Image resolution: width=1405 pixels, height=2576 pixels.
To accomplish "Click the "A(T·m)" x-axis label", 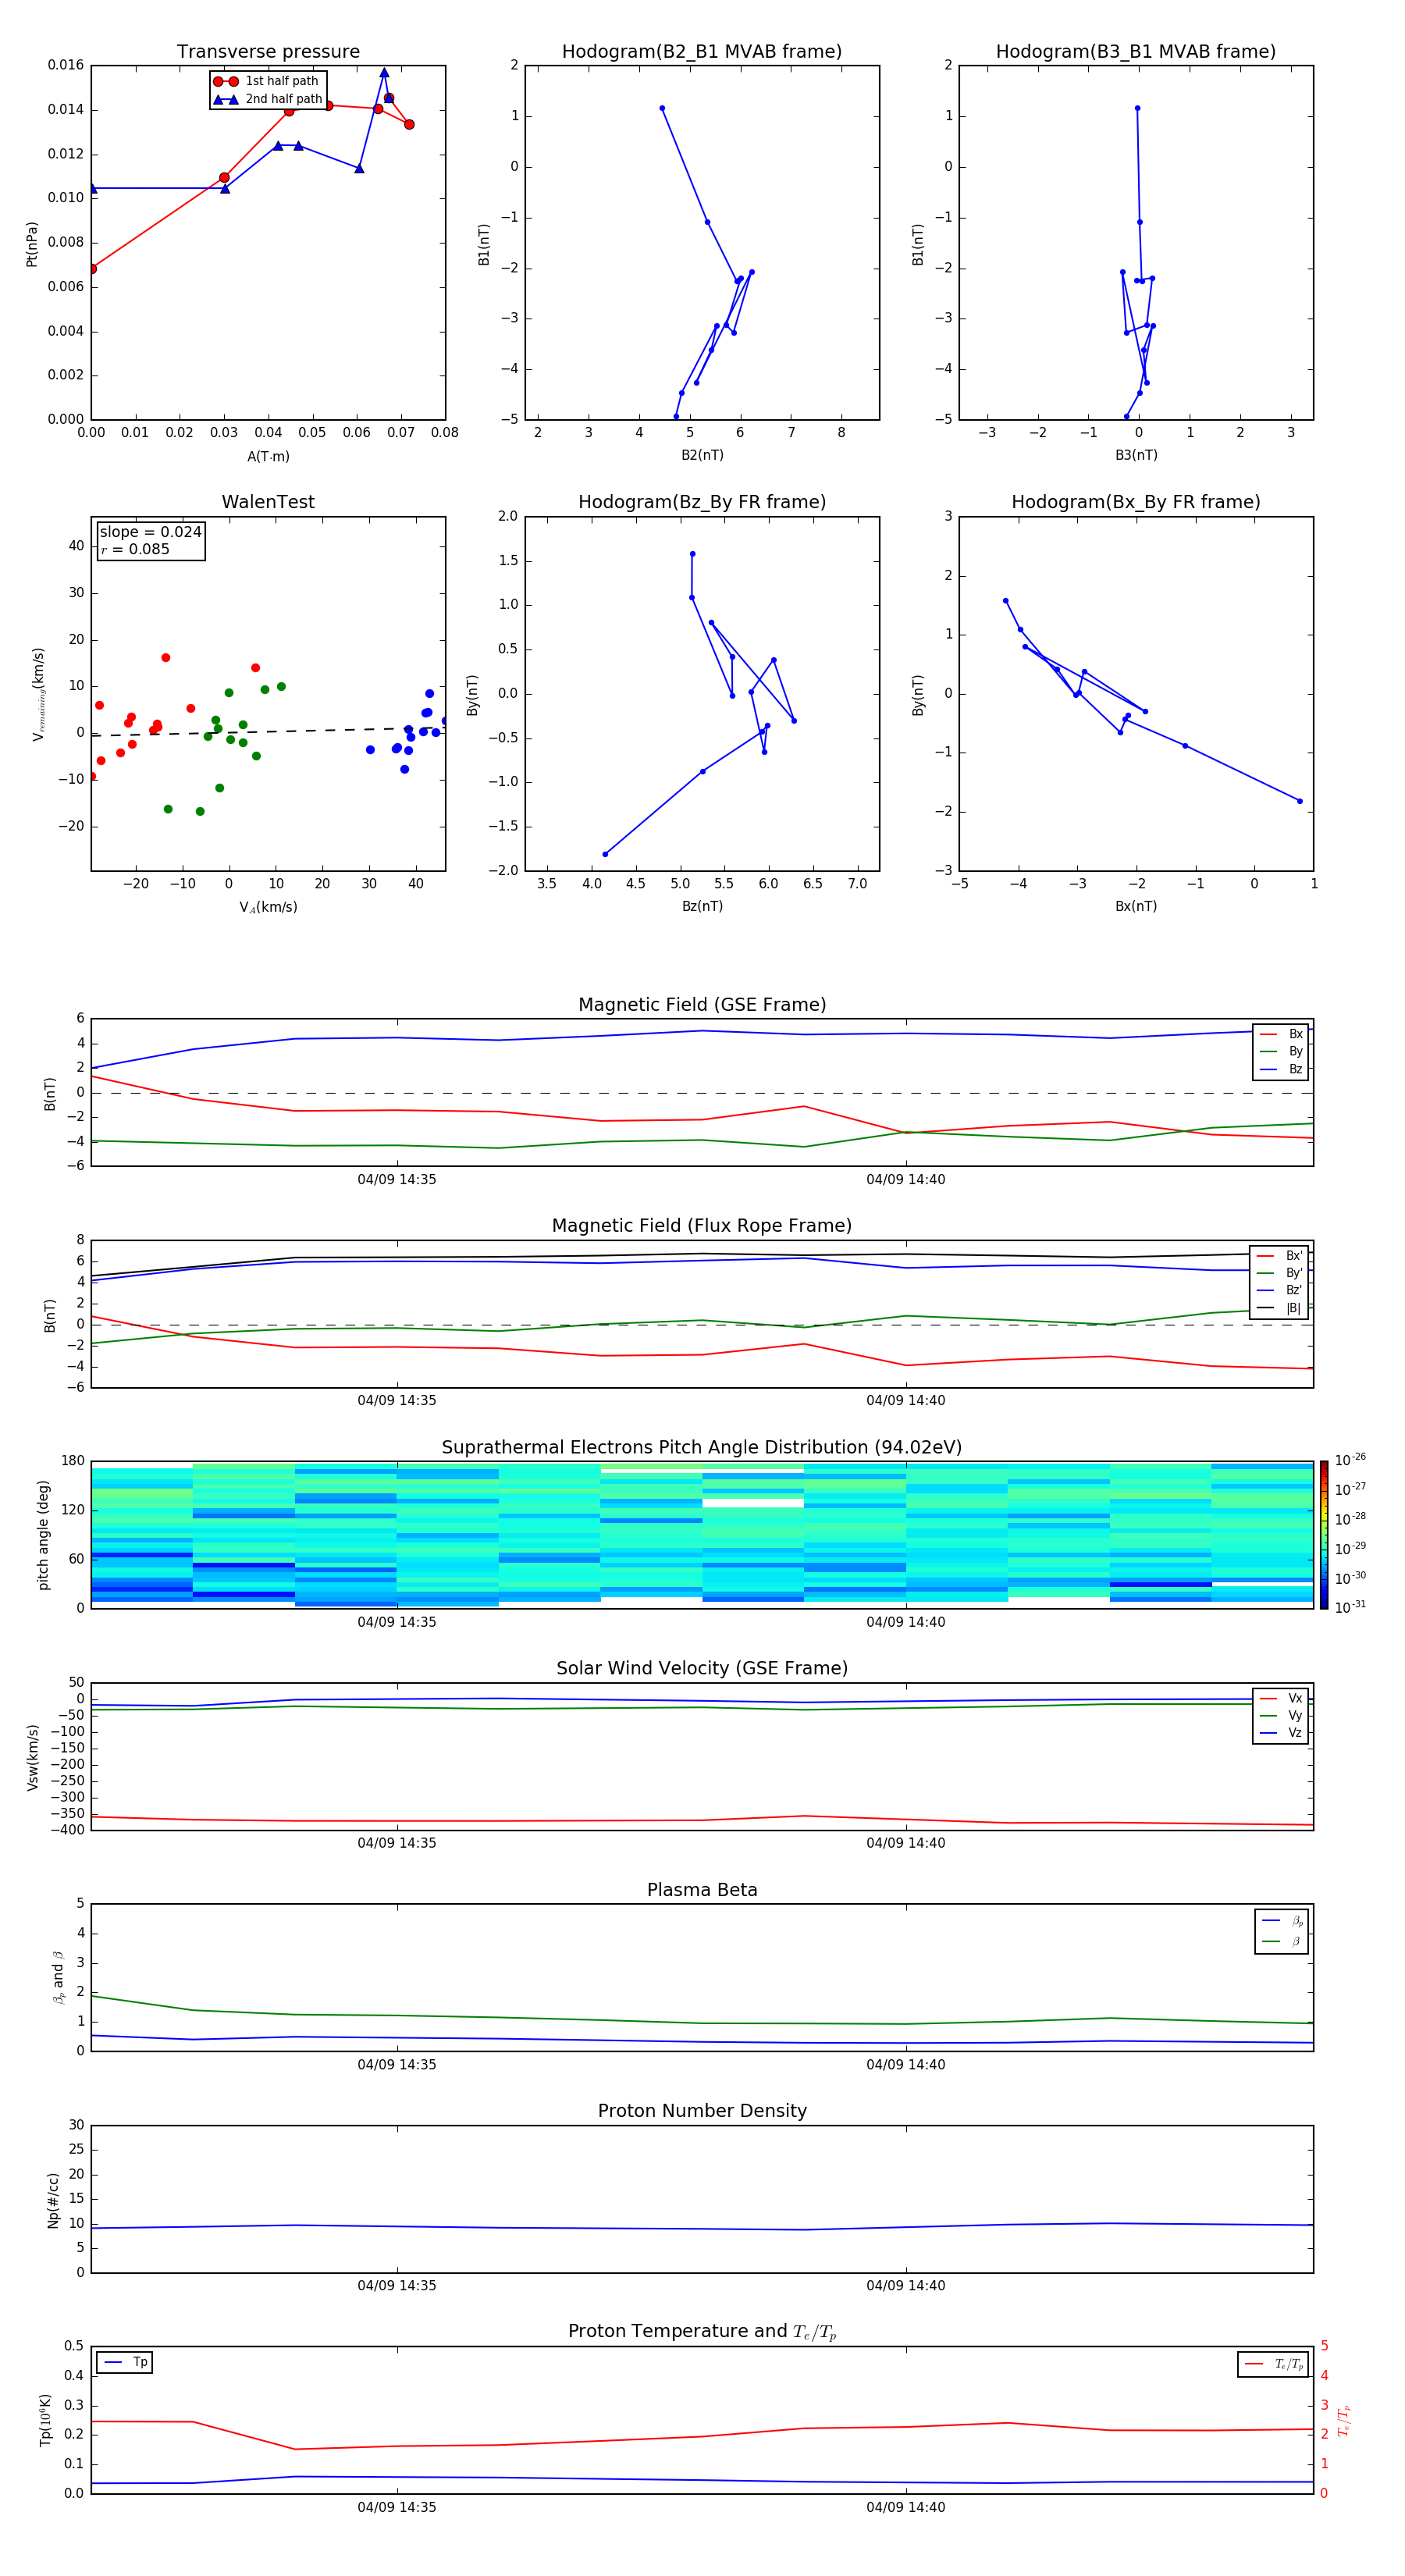I will coord(268,457).
